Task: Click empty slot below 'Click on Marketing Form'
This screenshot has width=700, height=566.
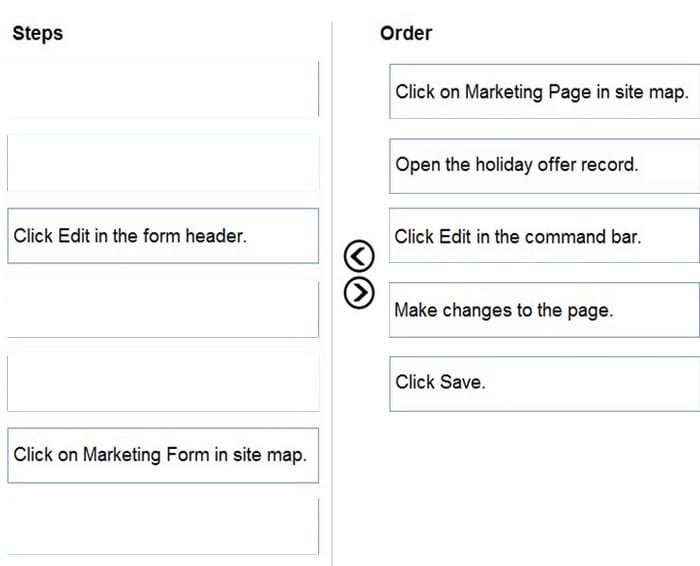Action: [x=163, y=527]
